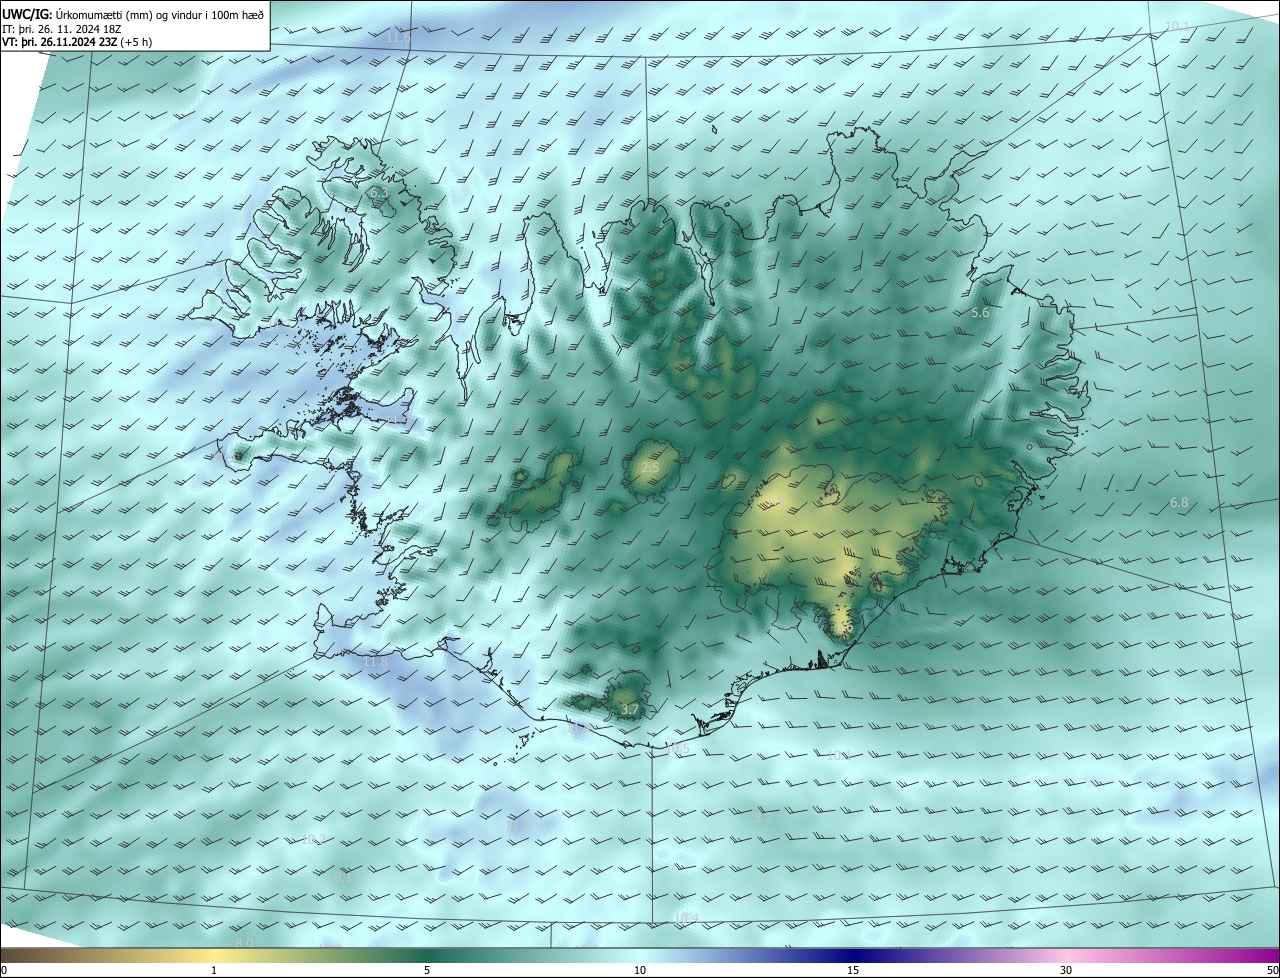
Task: Click the 10.4 value label near the bottom edge
Action: point(686,918)
